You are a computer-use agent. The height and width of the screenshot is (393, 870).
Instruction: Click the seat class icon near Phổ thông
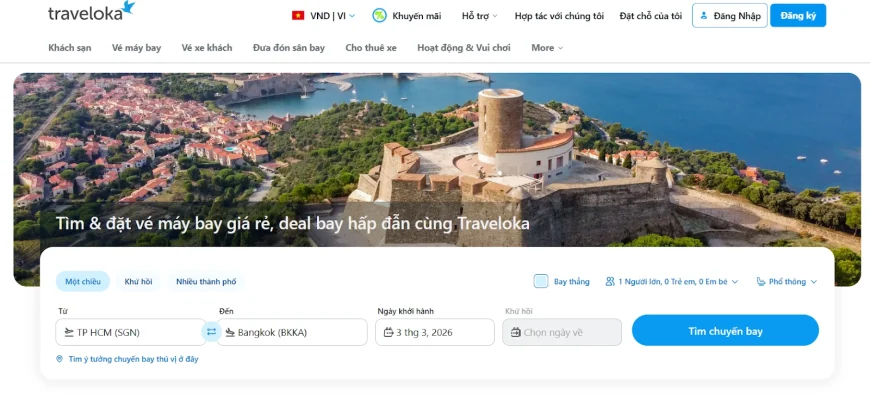point(761,281)
